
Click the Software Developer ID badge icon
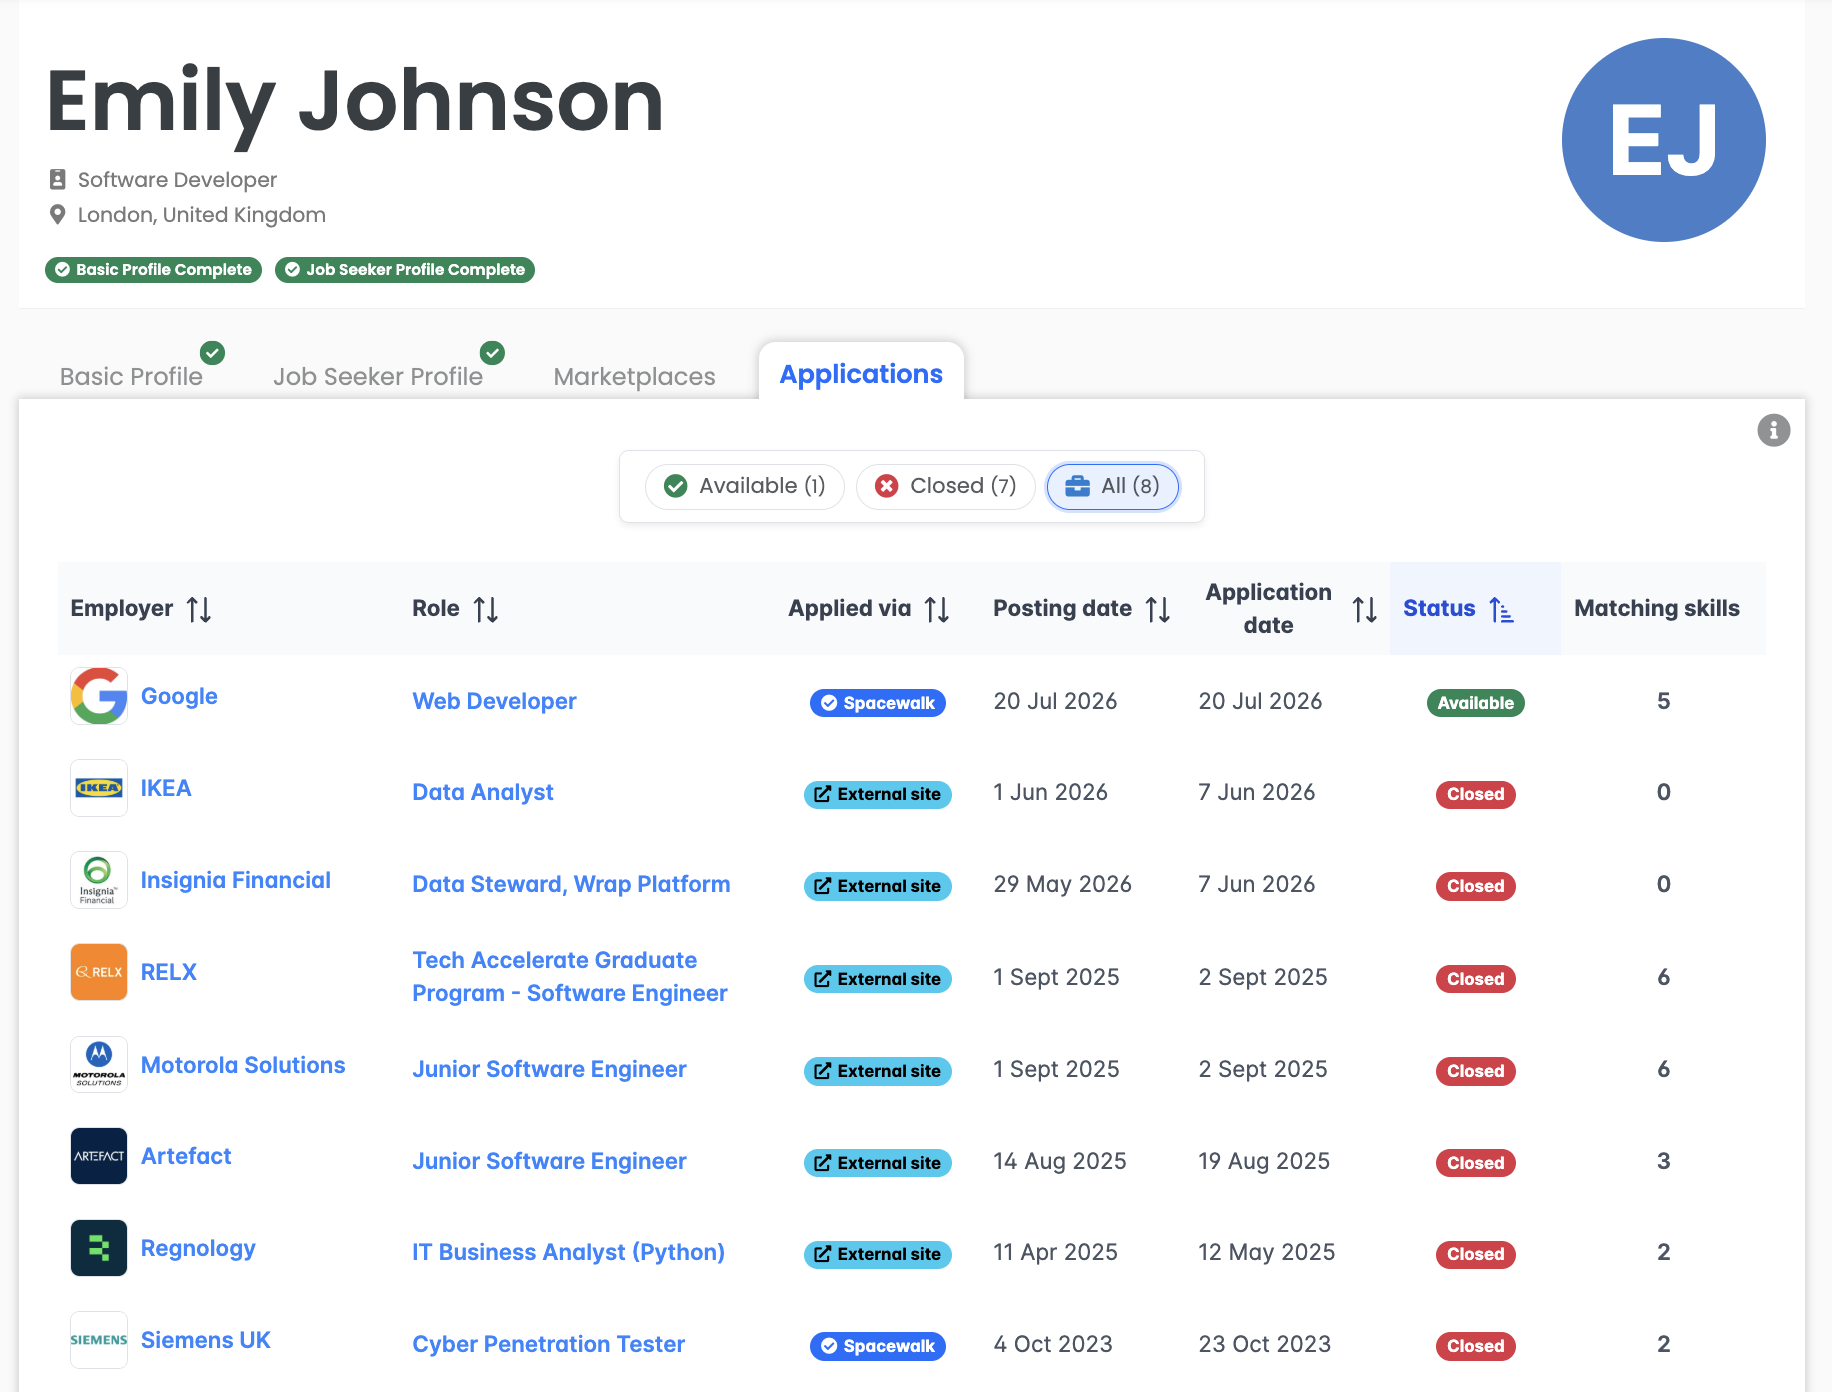click(x=58, y=180)
